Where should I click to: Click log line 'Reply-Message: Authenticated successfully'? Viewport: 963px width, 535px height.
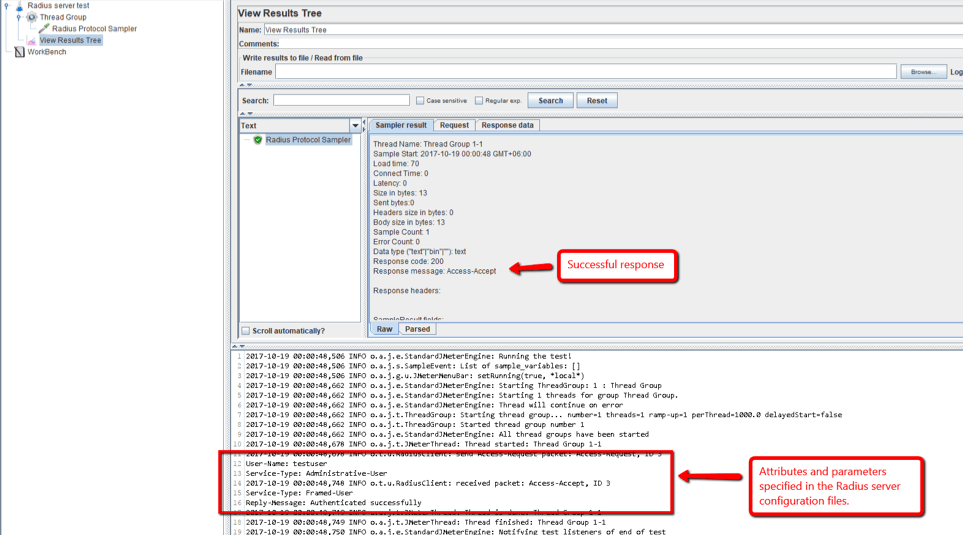333,503
